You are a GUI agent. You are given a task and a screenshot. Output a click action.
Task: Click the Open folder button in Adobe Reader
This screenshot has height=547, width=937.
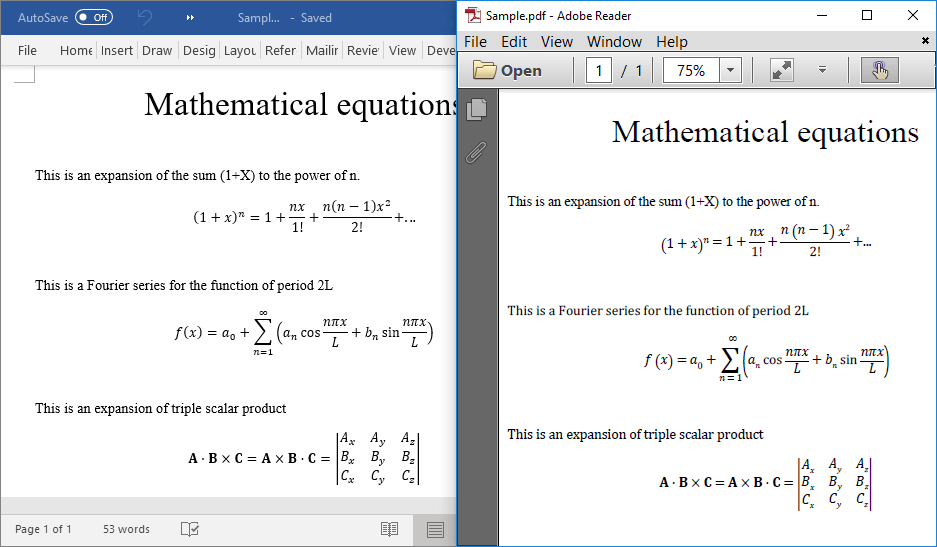(x=507, y=70)
